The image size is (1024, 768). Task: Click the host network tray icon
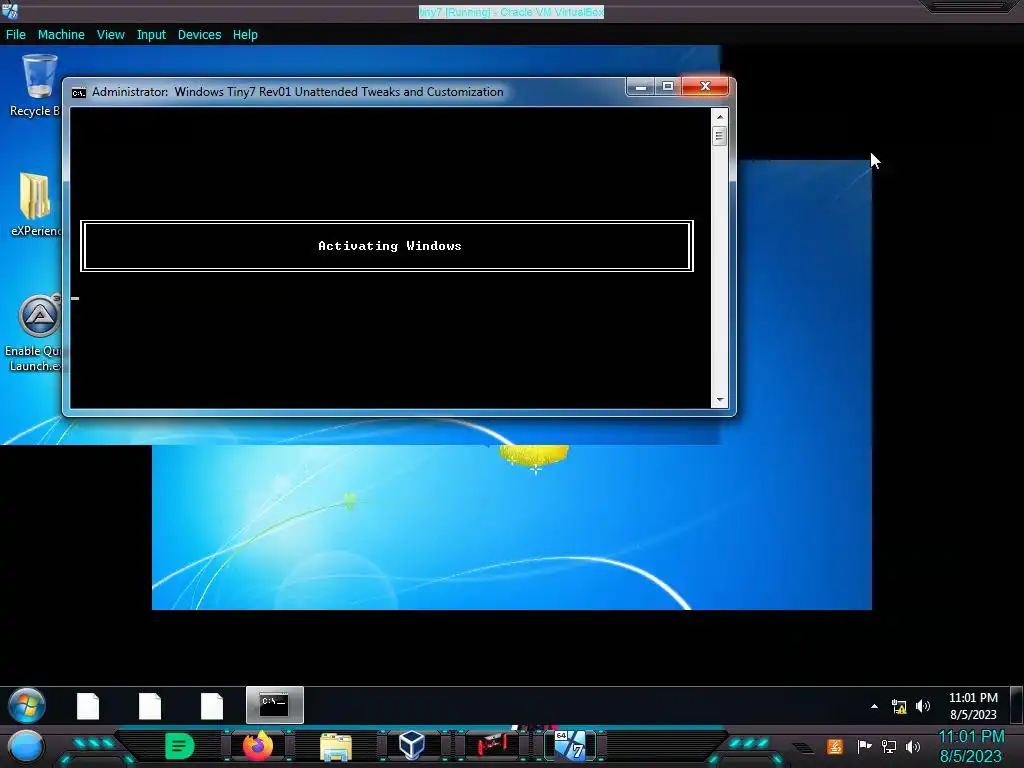(889, 746)
